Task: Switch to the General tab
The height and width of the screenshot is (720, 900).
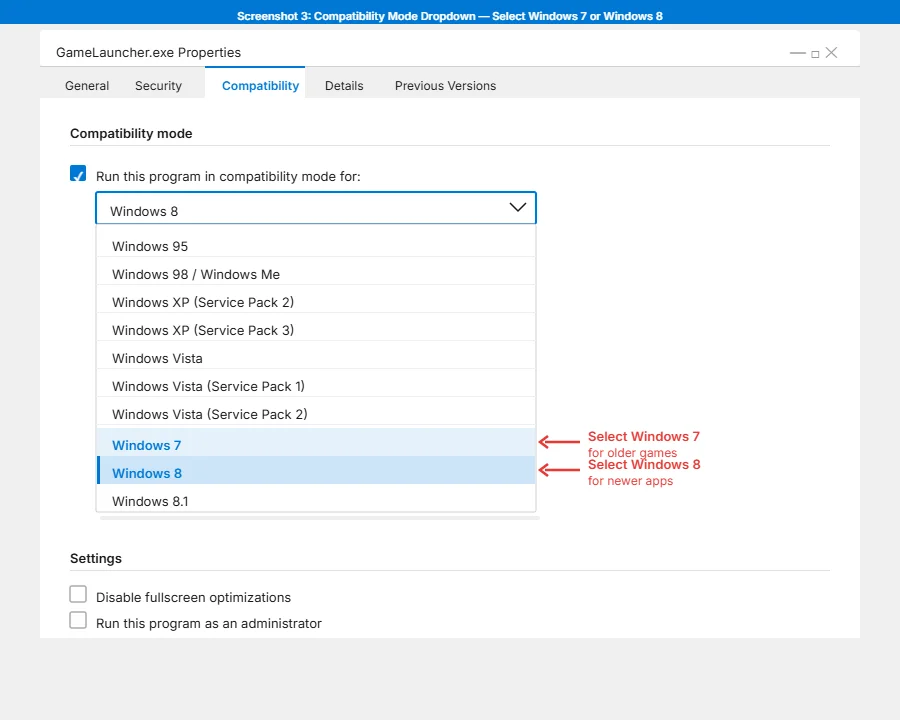Action: (x=87, y=86)
